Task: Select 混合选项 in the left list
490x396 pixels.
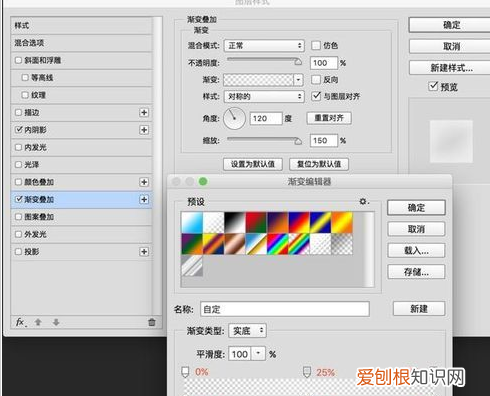Action: tap(82, 43)
